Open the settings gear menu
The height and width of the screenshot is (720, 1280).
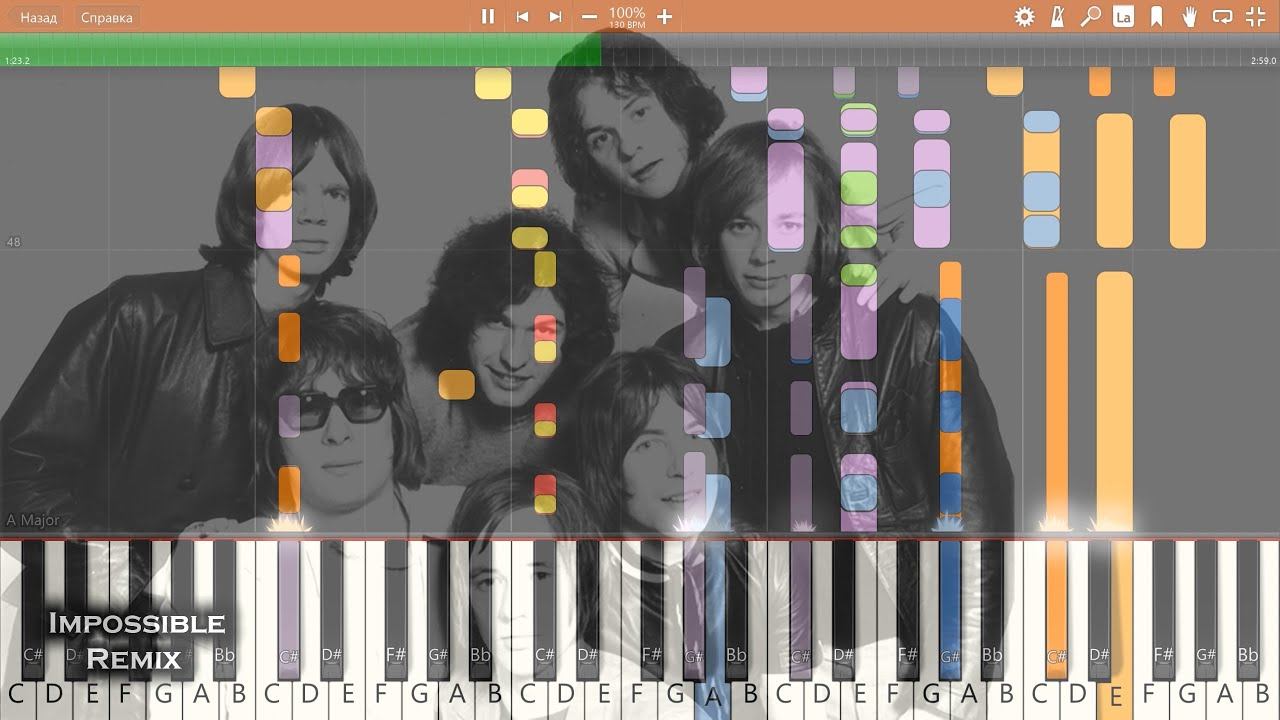click(1024, 16)
